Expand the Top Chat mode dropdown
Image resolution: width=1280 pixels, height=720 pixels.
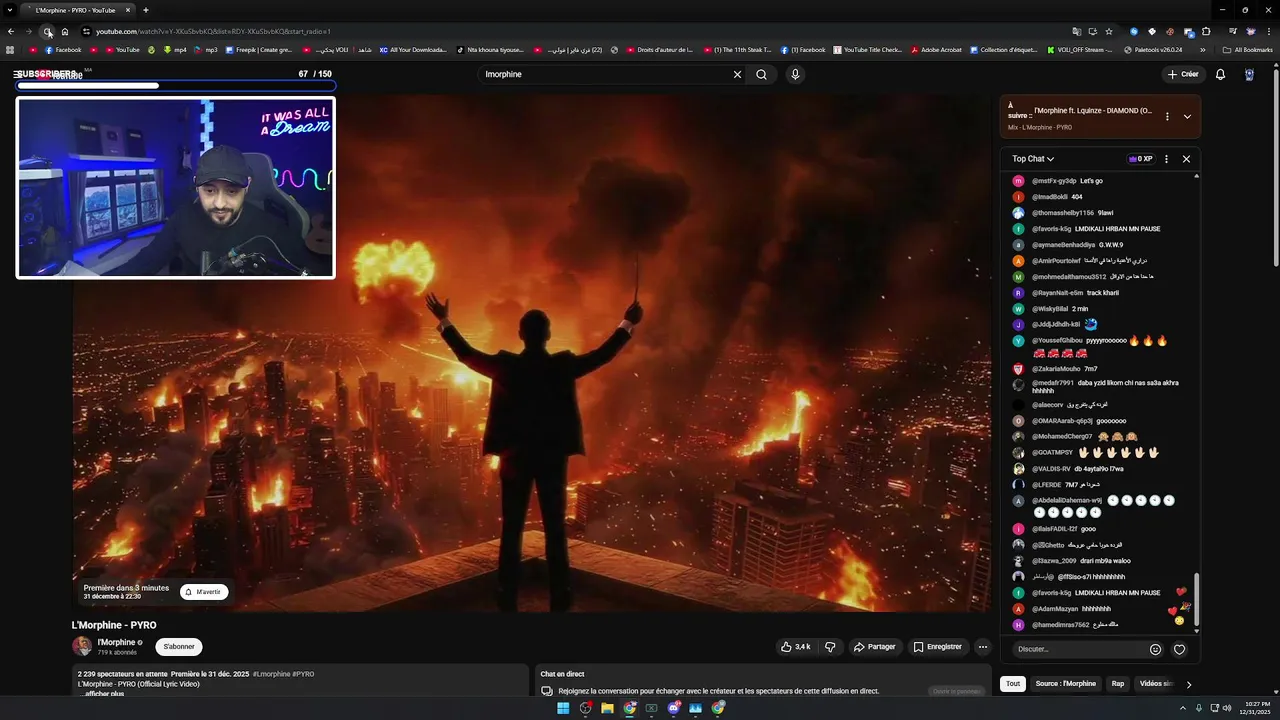coord(1033,159)
